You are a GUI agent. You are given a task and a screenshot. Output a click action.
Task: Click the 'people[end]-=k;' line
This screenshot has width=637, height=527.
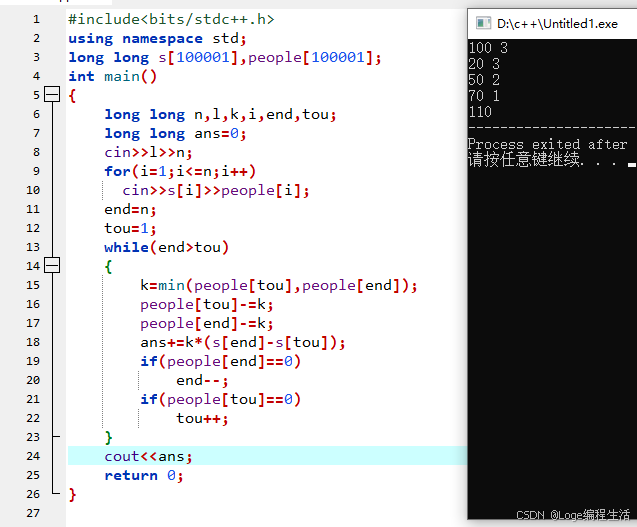(207, 323)
